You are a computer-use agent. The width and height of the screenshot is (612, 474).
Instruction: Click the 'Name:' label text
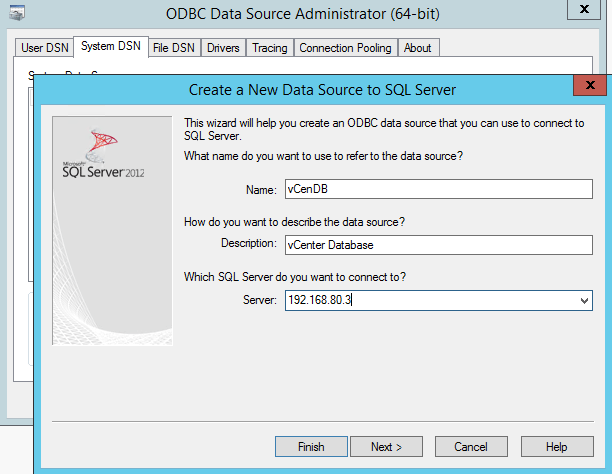click(x=261, y=190)
